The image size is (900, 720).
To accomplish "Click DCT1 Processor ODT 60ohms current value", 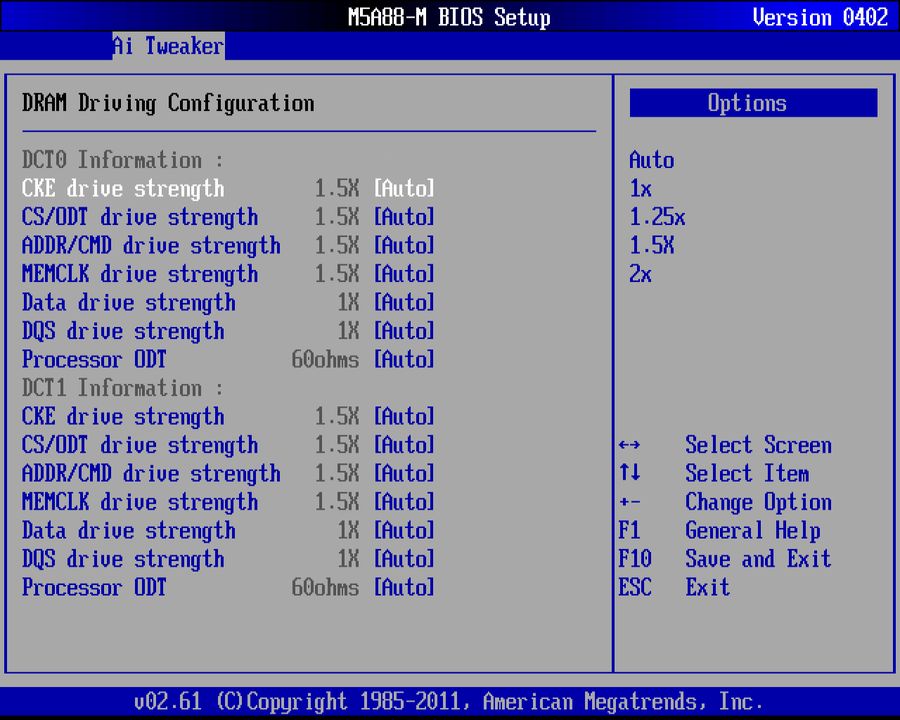I will click(x=325, y=587).
